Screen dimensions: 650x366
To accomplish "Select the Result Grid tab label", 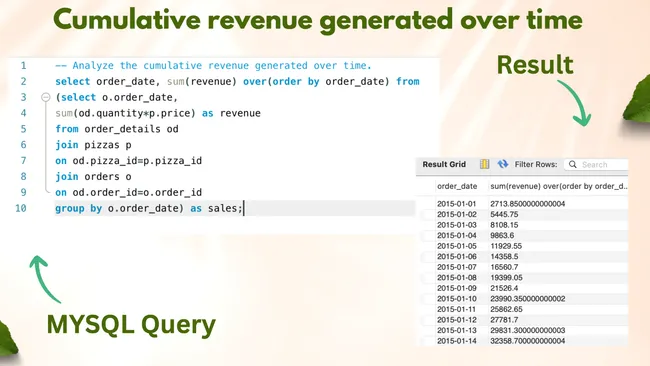I will pyautogui.click(x=444, y=164).
